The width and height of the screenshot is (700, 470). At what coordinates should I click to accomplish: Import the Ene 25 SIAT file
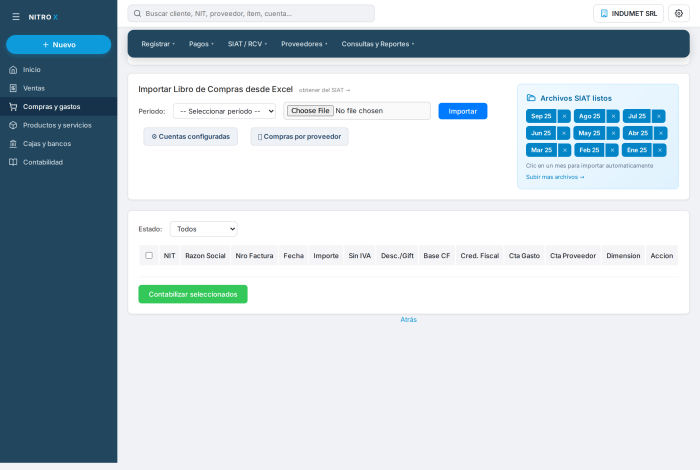(637, 150)
